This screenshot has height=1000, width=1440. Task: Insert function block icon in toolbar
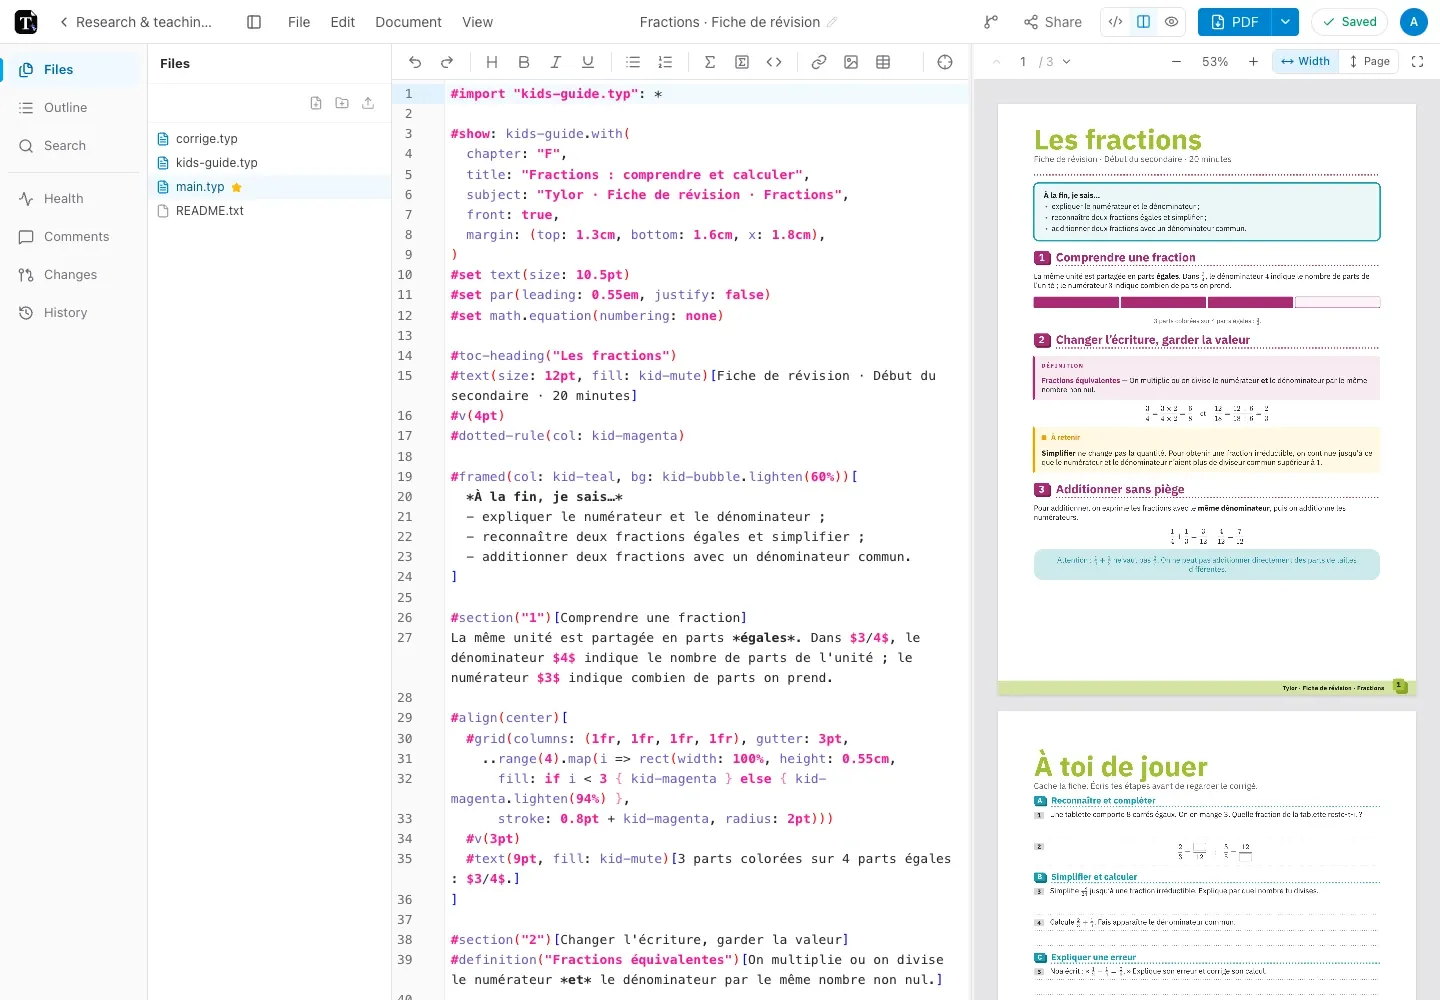tap(742, 62)
